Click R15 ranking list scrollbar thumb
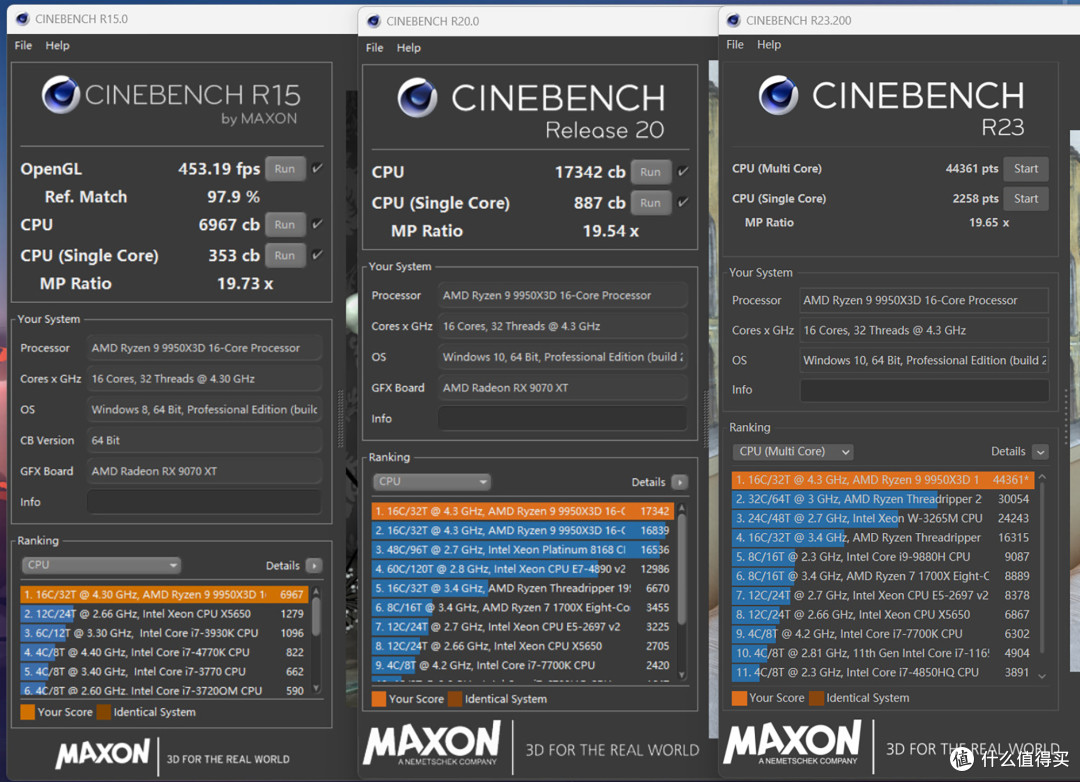 [316, 617]
